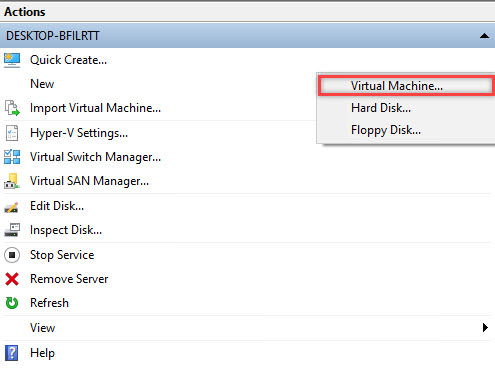Choose Floppy Disk... from the New submenu
The height and width of the screenshot is (370, 495).
386,130
